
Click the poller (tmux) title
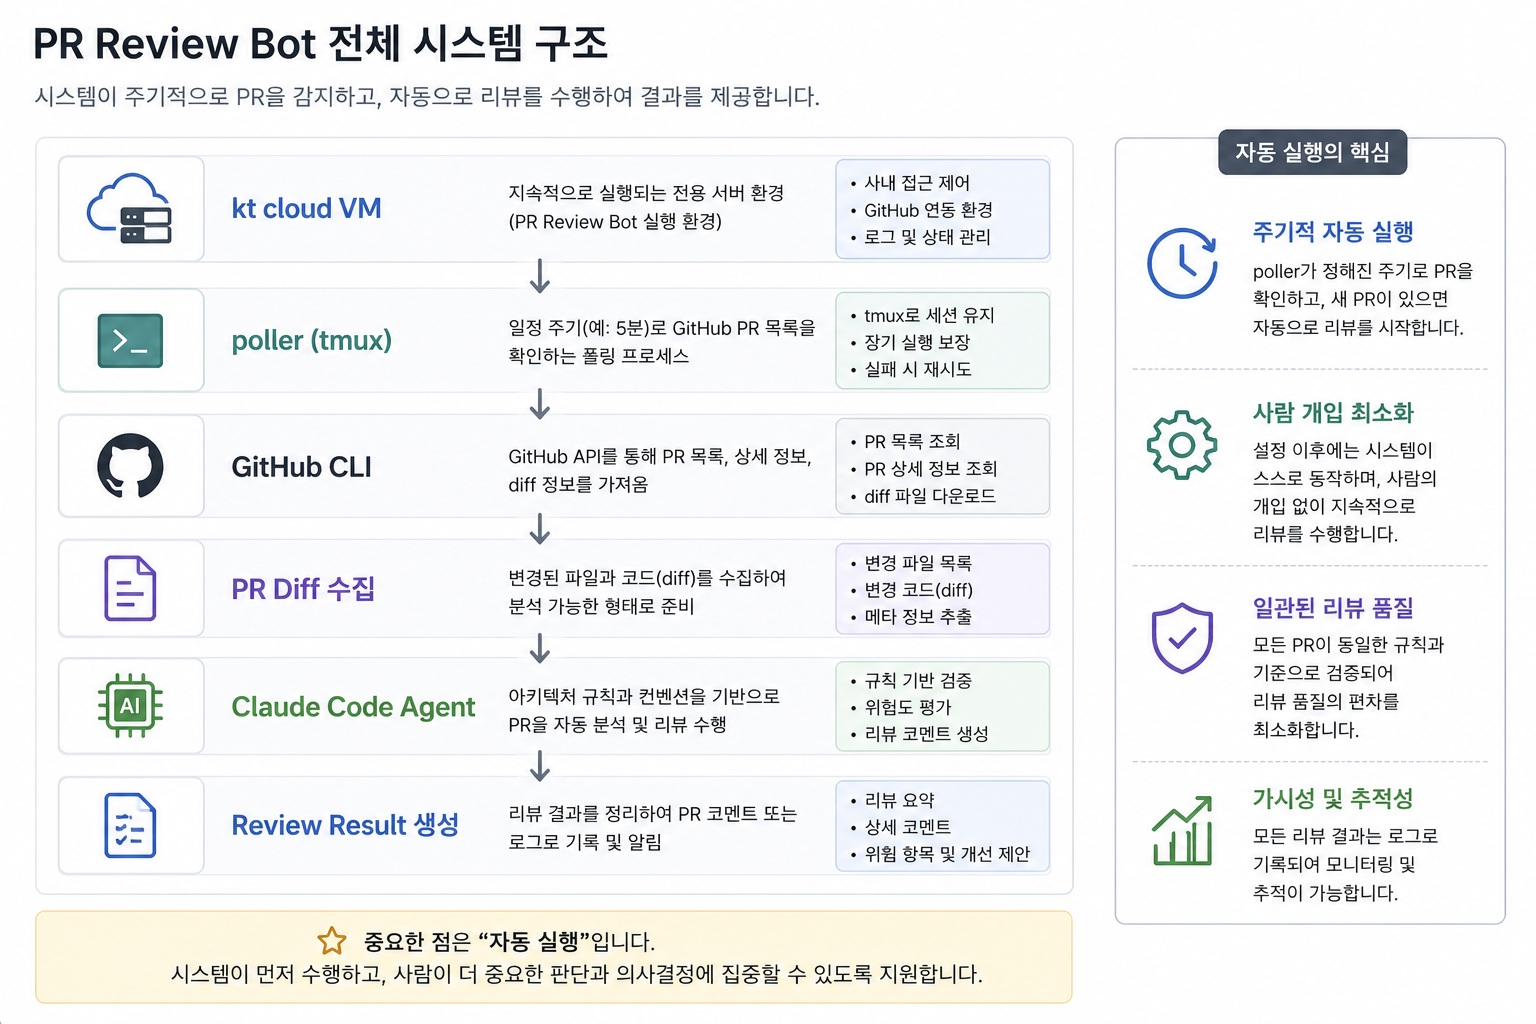311,340
